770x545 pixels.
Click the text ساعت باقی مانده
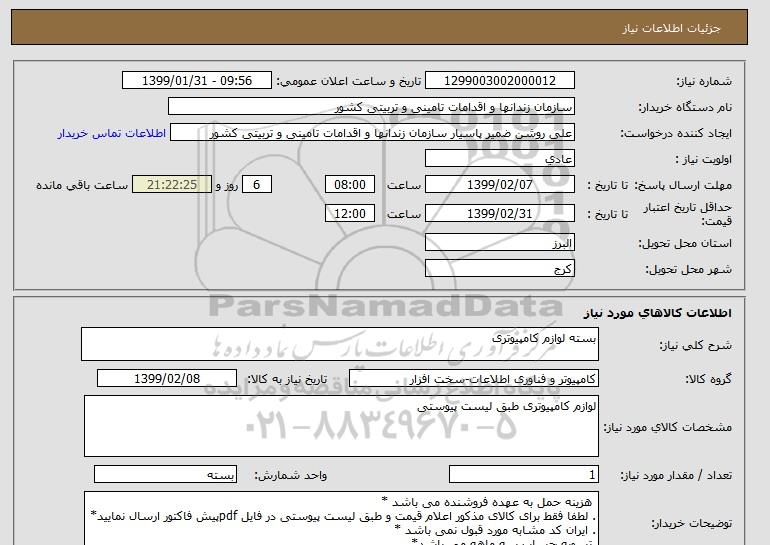coord(82,185)
